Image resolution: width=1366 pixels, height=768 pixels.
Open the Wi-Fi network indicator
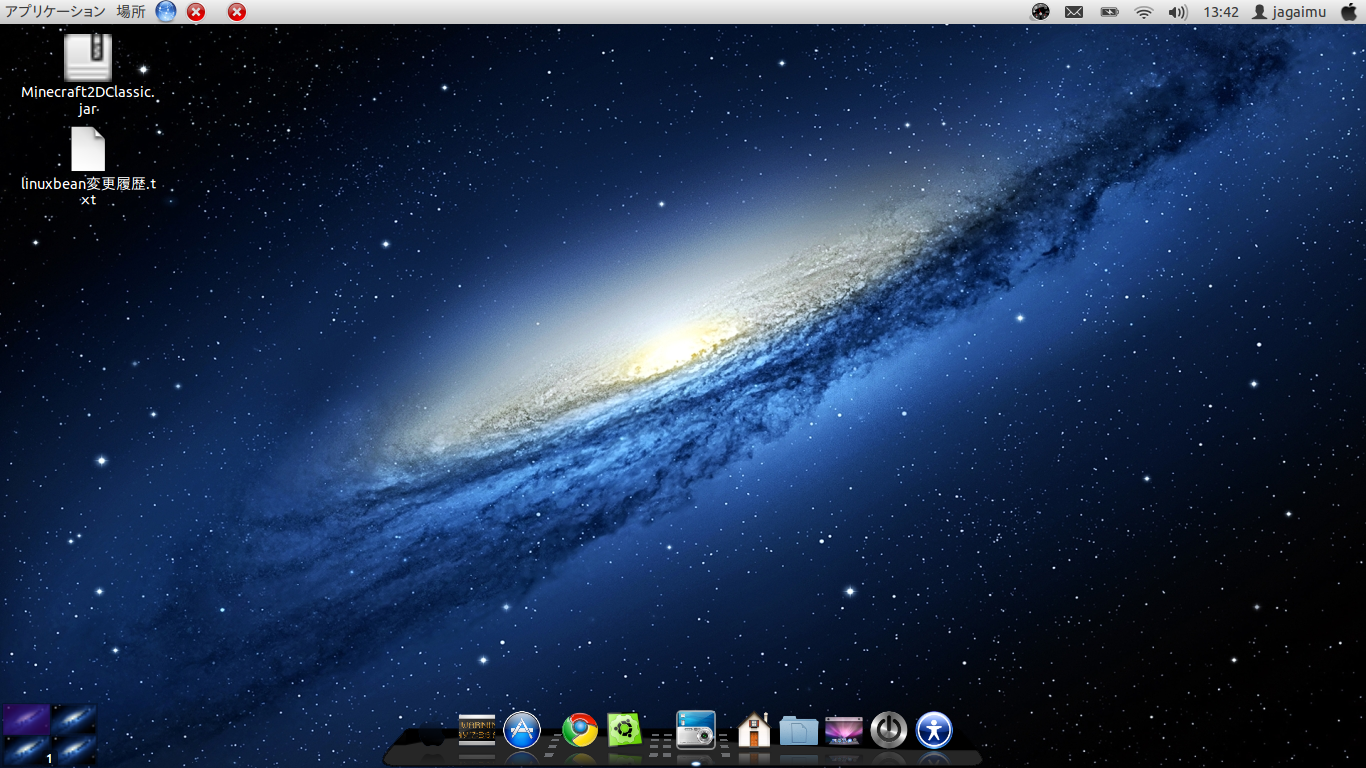pyautogui.click(x=1143, y=12)
